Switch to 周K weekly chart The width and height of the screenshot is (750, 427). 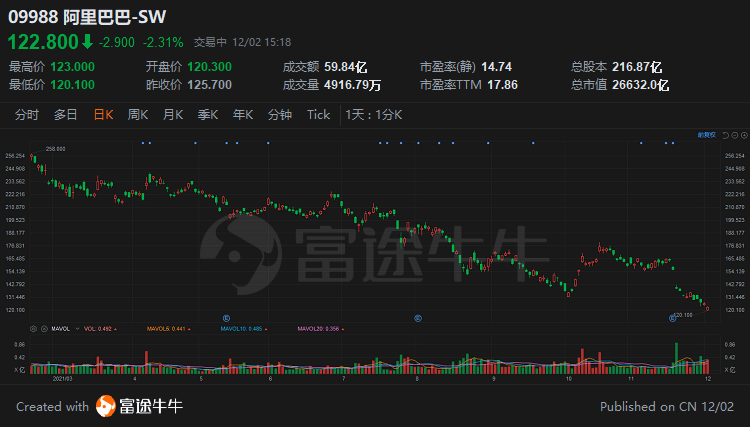coord(138,115)
